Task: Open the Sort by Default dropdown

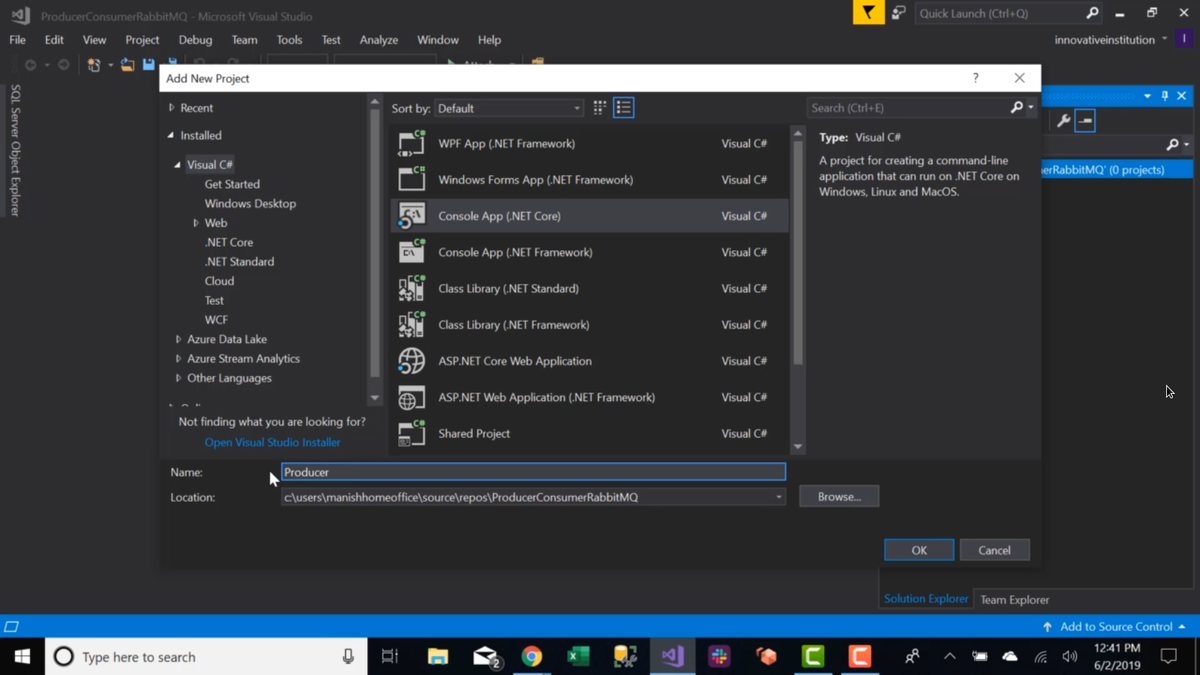Action: click(509, 108)
